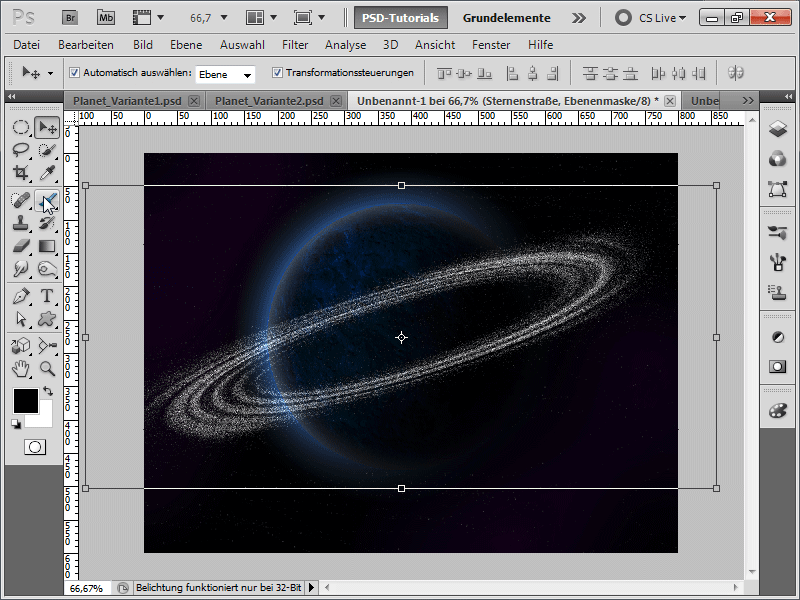
Task: Select the Brush tool
Action: [x=47, y=200]
